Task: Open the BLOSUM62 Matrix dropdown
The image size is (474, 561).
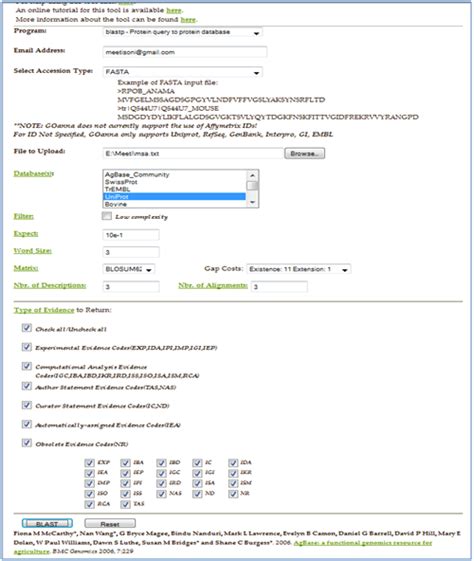Action: click(129, 269)
